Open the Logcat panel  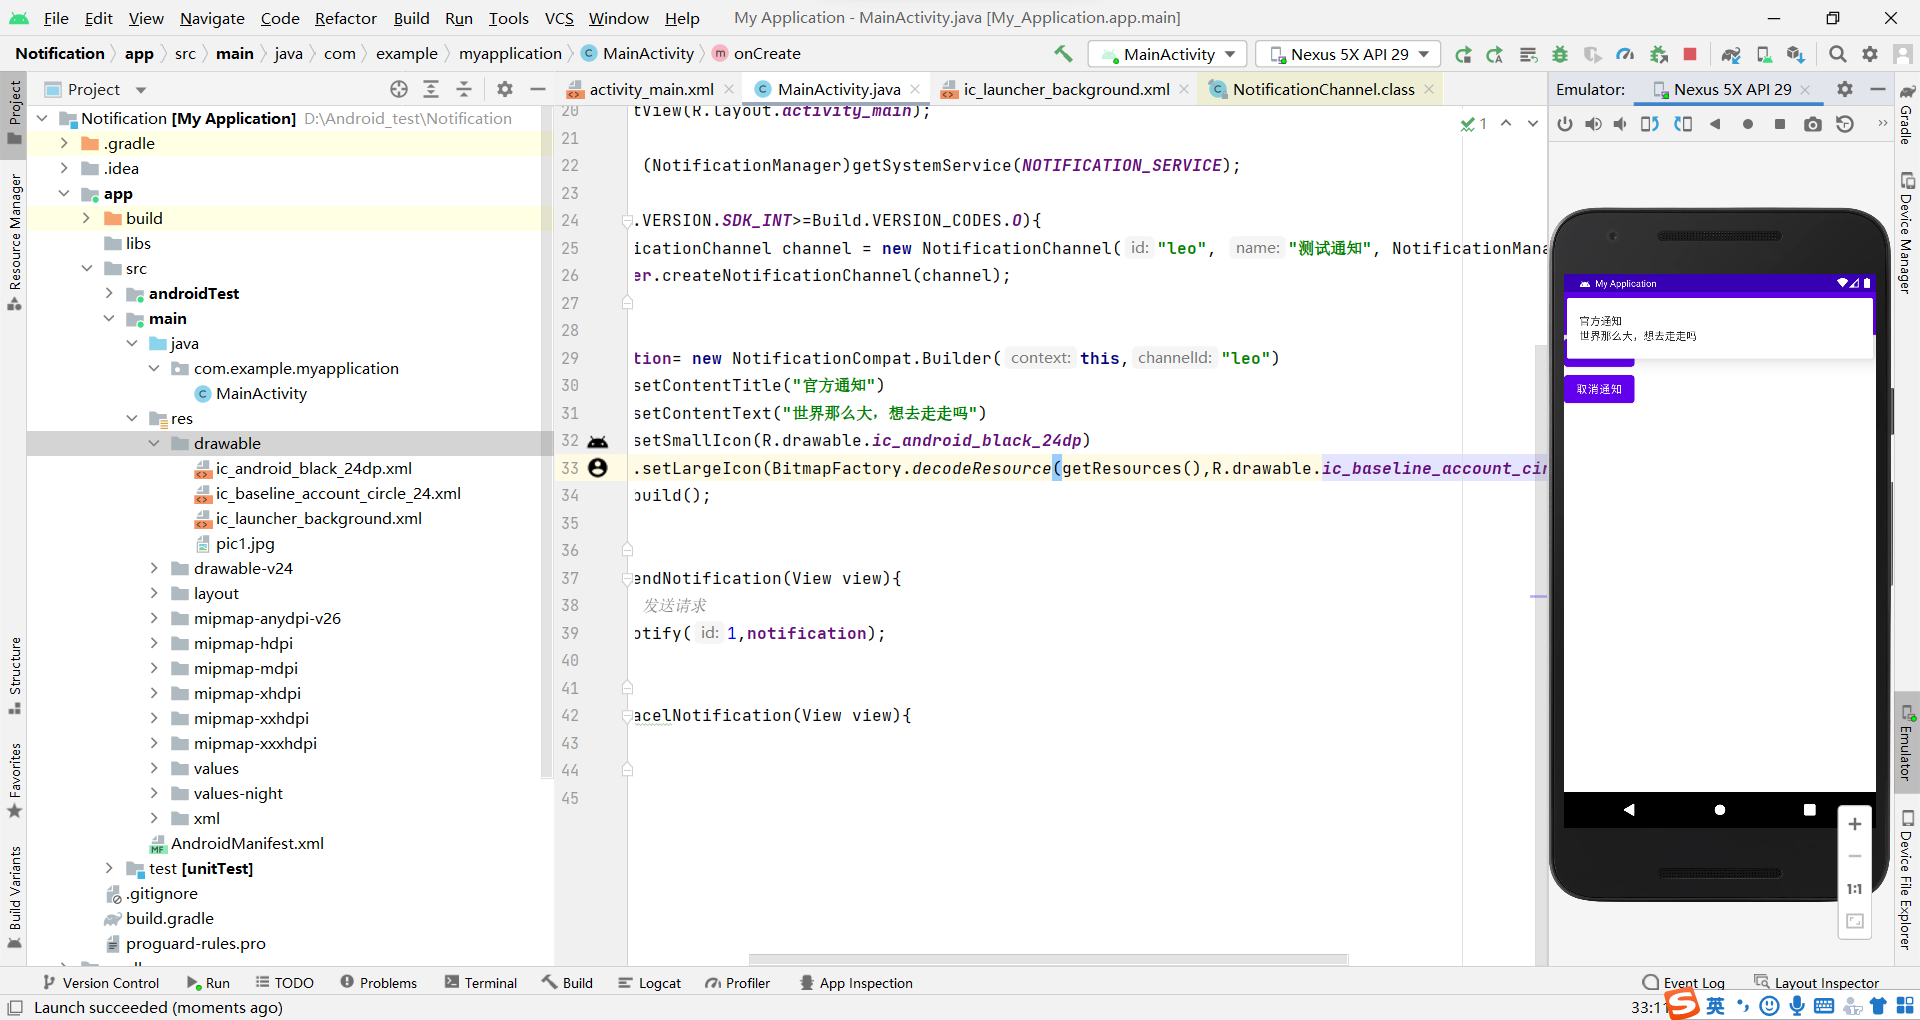coord(649,982)
